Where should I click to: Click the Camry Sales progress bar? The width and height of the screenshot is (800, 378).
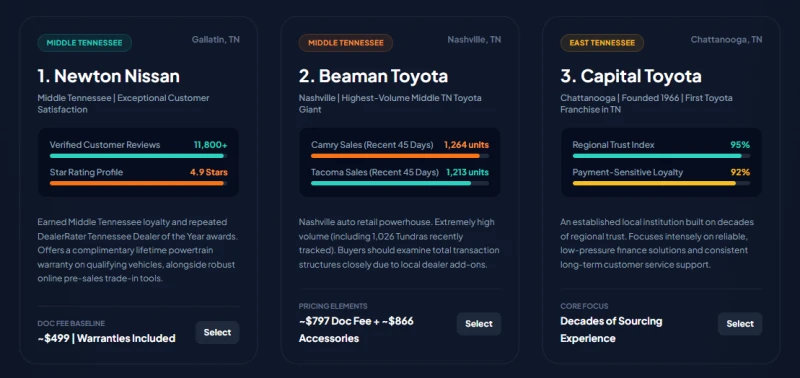click(x=399, y=156)
